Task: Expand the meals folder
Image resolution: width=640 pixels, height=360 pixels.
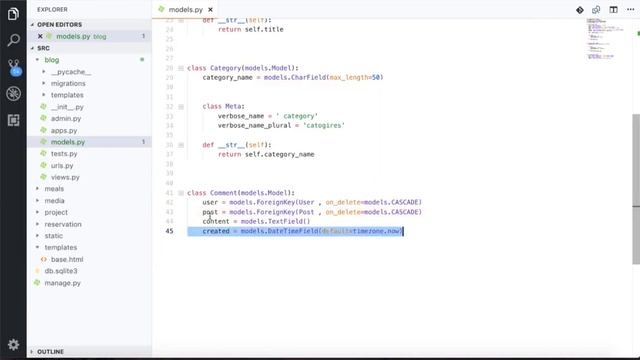Action: pos(38,189)
